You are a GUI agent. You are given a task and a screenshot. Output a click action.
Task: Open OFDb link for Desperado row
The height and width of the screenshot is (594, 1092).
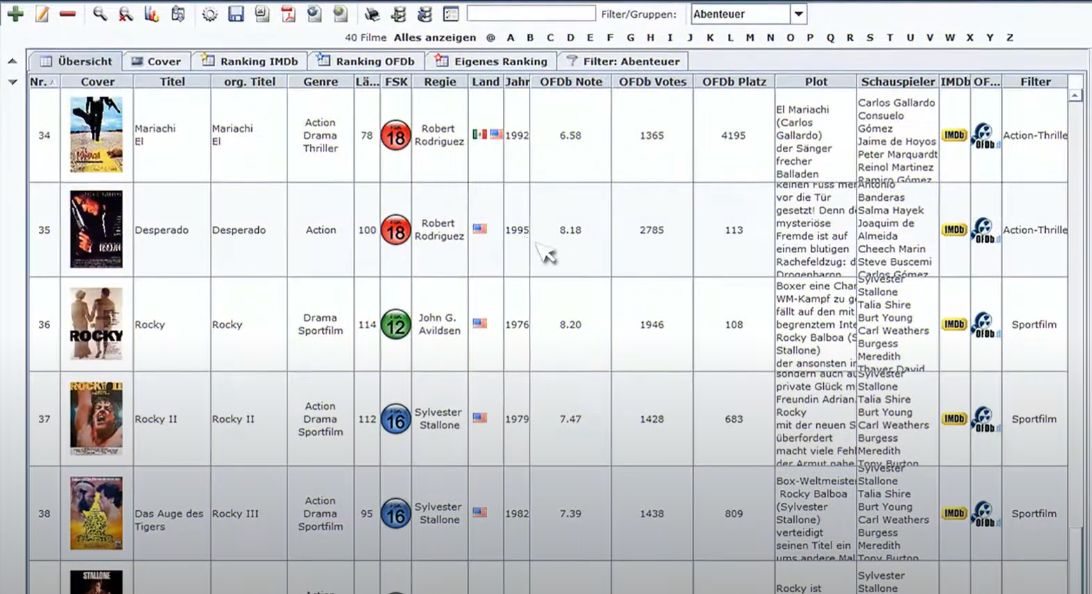[985, 230]
